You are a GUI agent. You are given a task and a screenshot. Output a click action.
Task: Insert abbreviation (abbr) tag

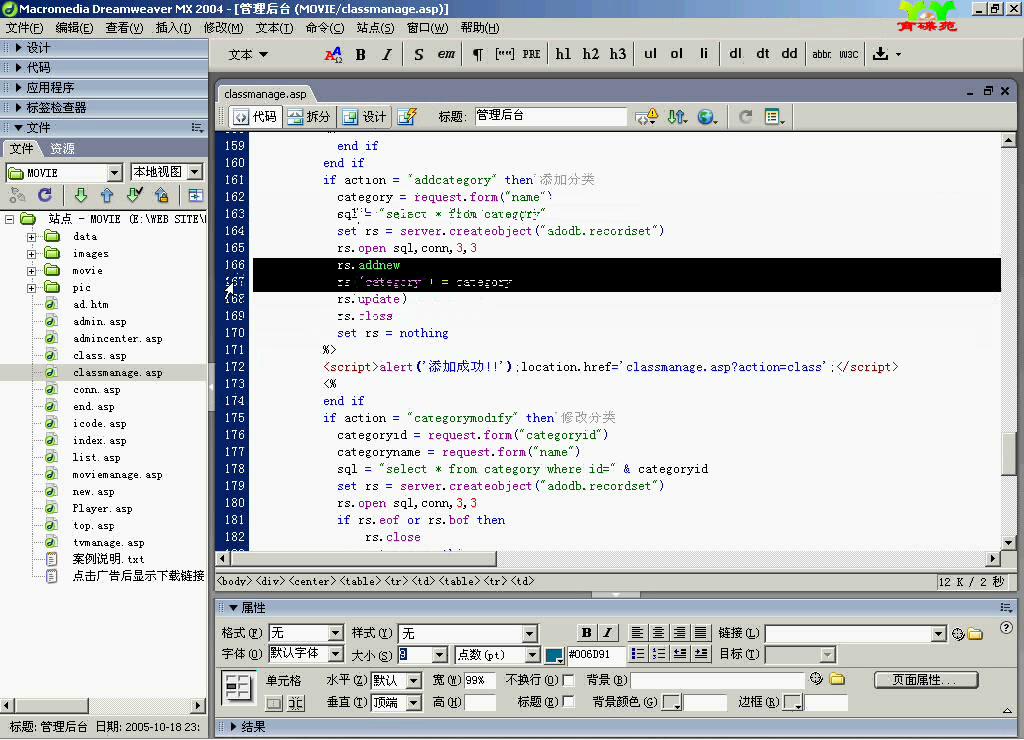(822, 55)
